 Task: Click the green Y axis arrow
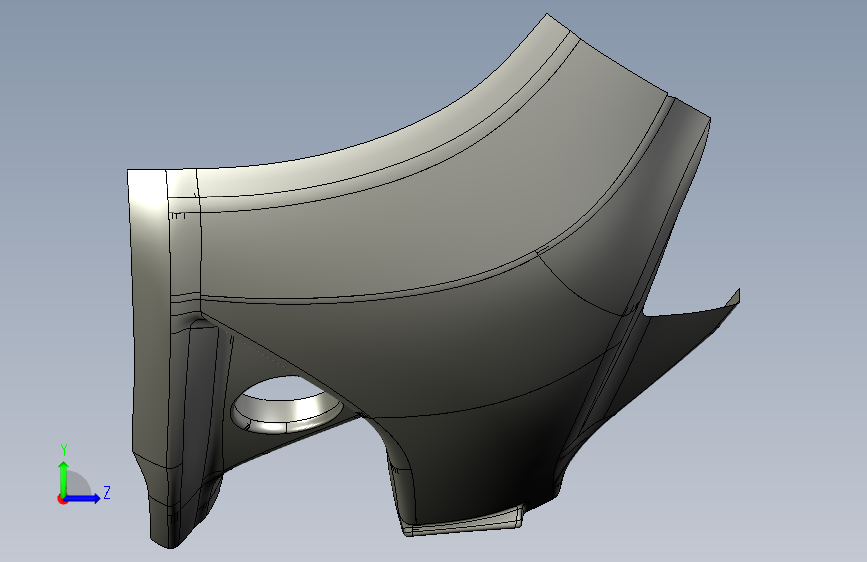[x=64, y=479]
